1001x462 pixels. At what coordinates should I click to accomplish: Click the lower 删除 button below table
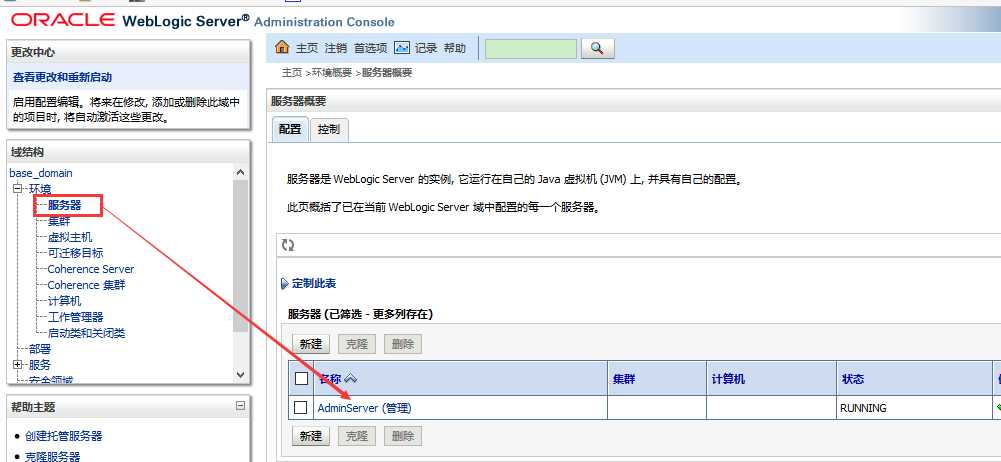403,436
